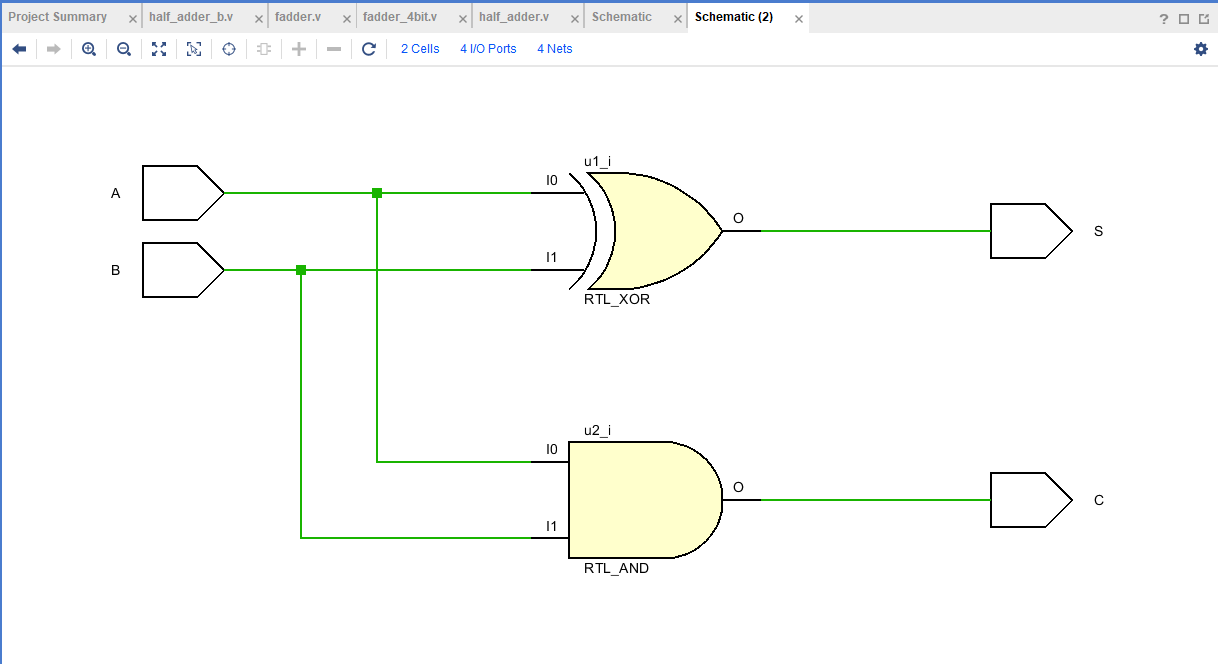1218x664 pixels.
Task: Click the Regenerate Schematic refresh icon
Action: 369,49
